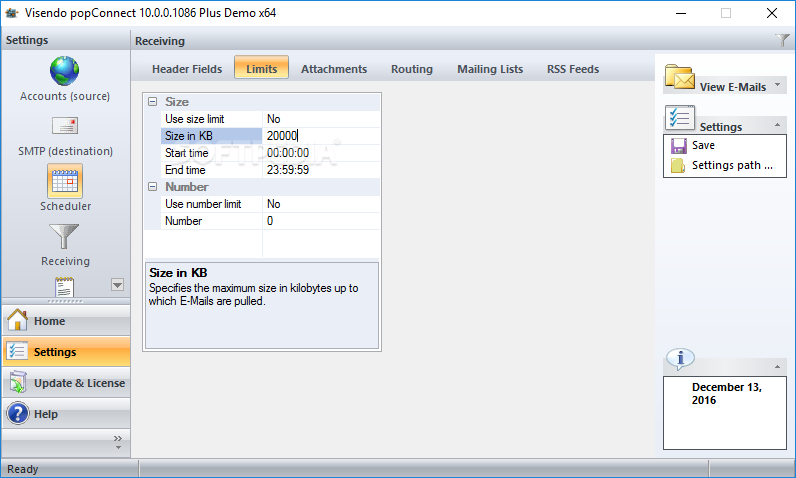Click the Settings checklist icon in navigation

(17, 351)
